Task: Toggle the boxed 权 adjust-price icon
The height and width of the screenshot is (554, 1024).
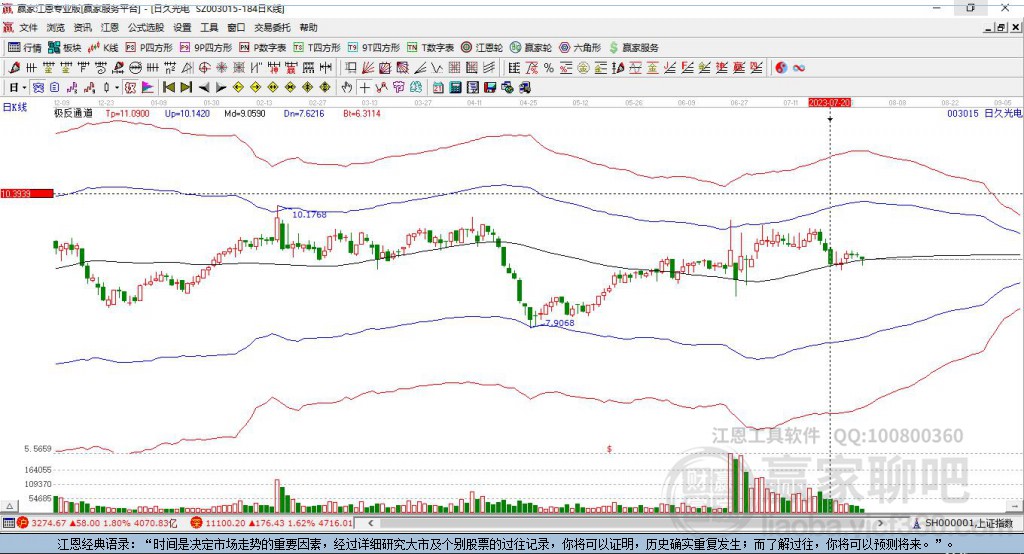Action: pos(130,88)
